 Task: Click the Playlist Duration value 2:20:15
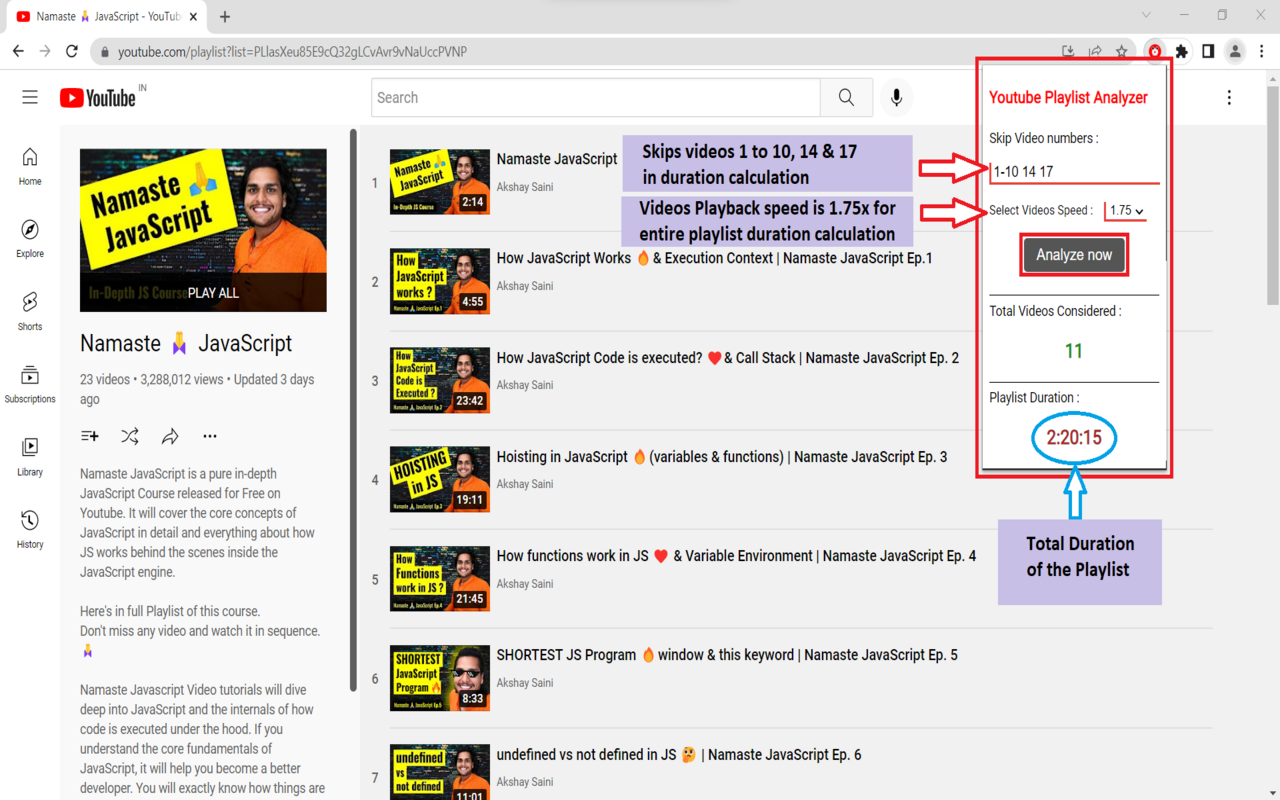coord(1074,438)
